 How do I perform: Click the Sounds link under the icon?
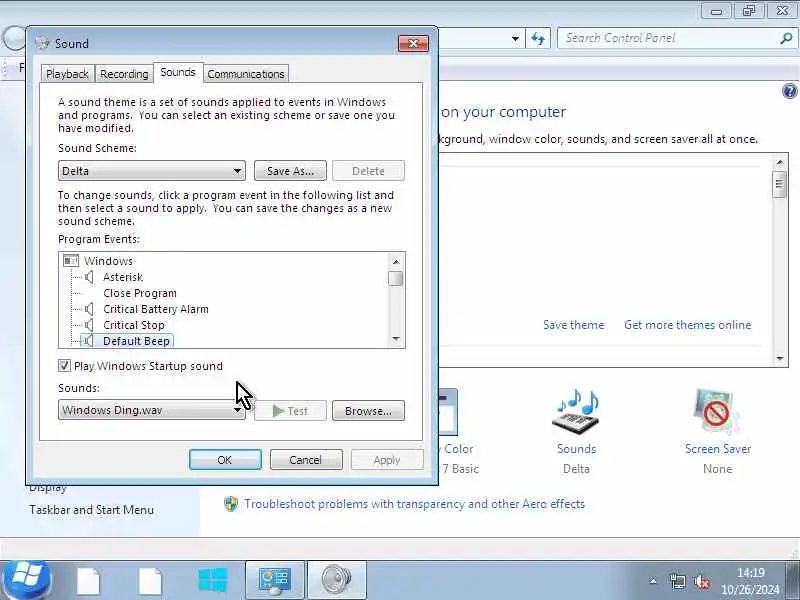point(577,449)
